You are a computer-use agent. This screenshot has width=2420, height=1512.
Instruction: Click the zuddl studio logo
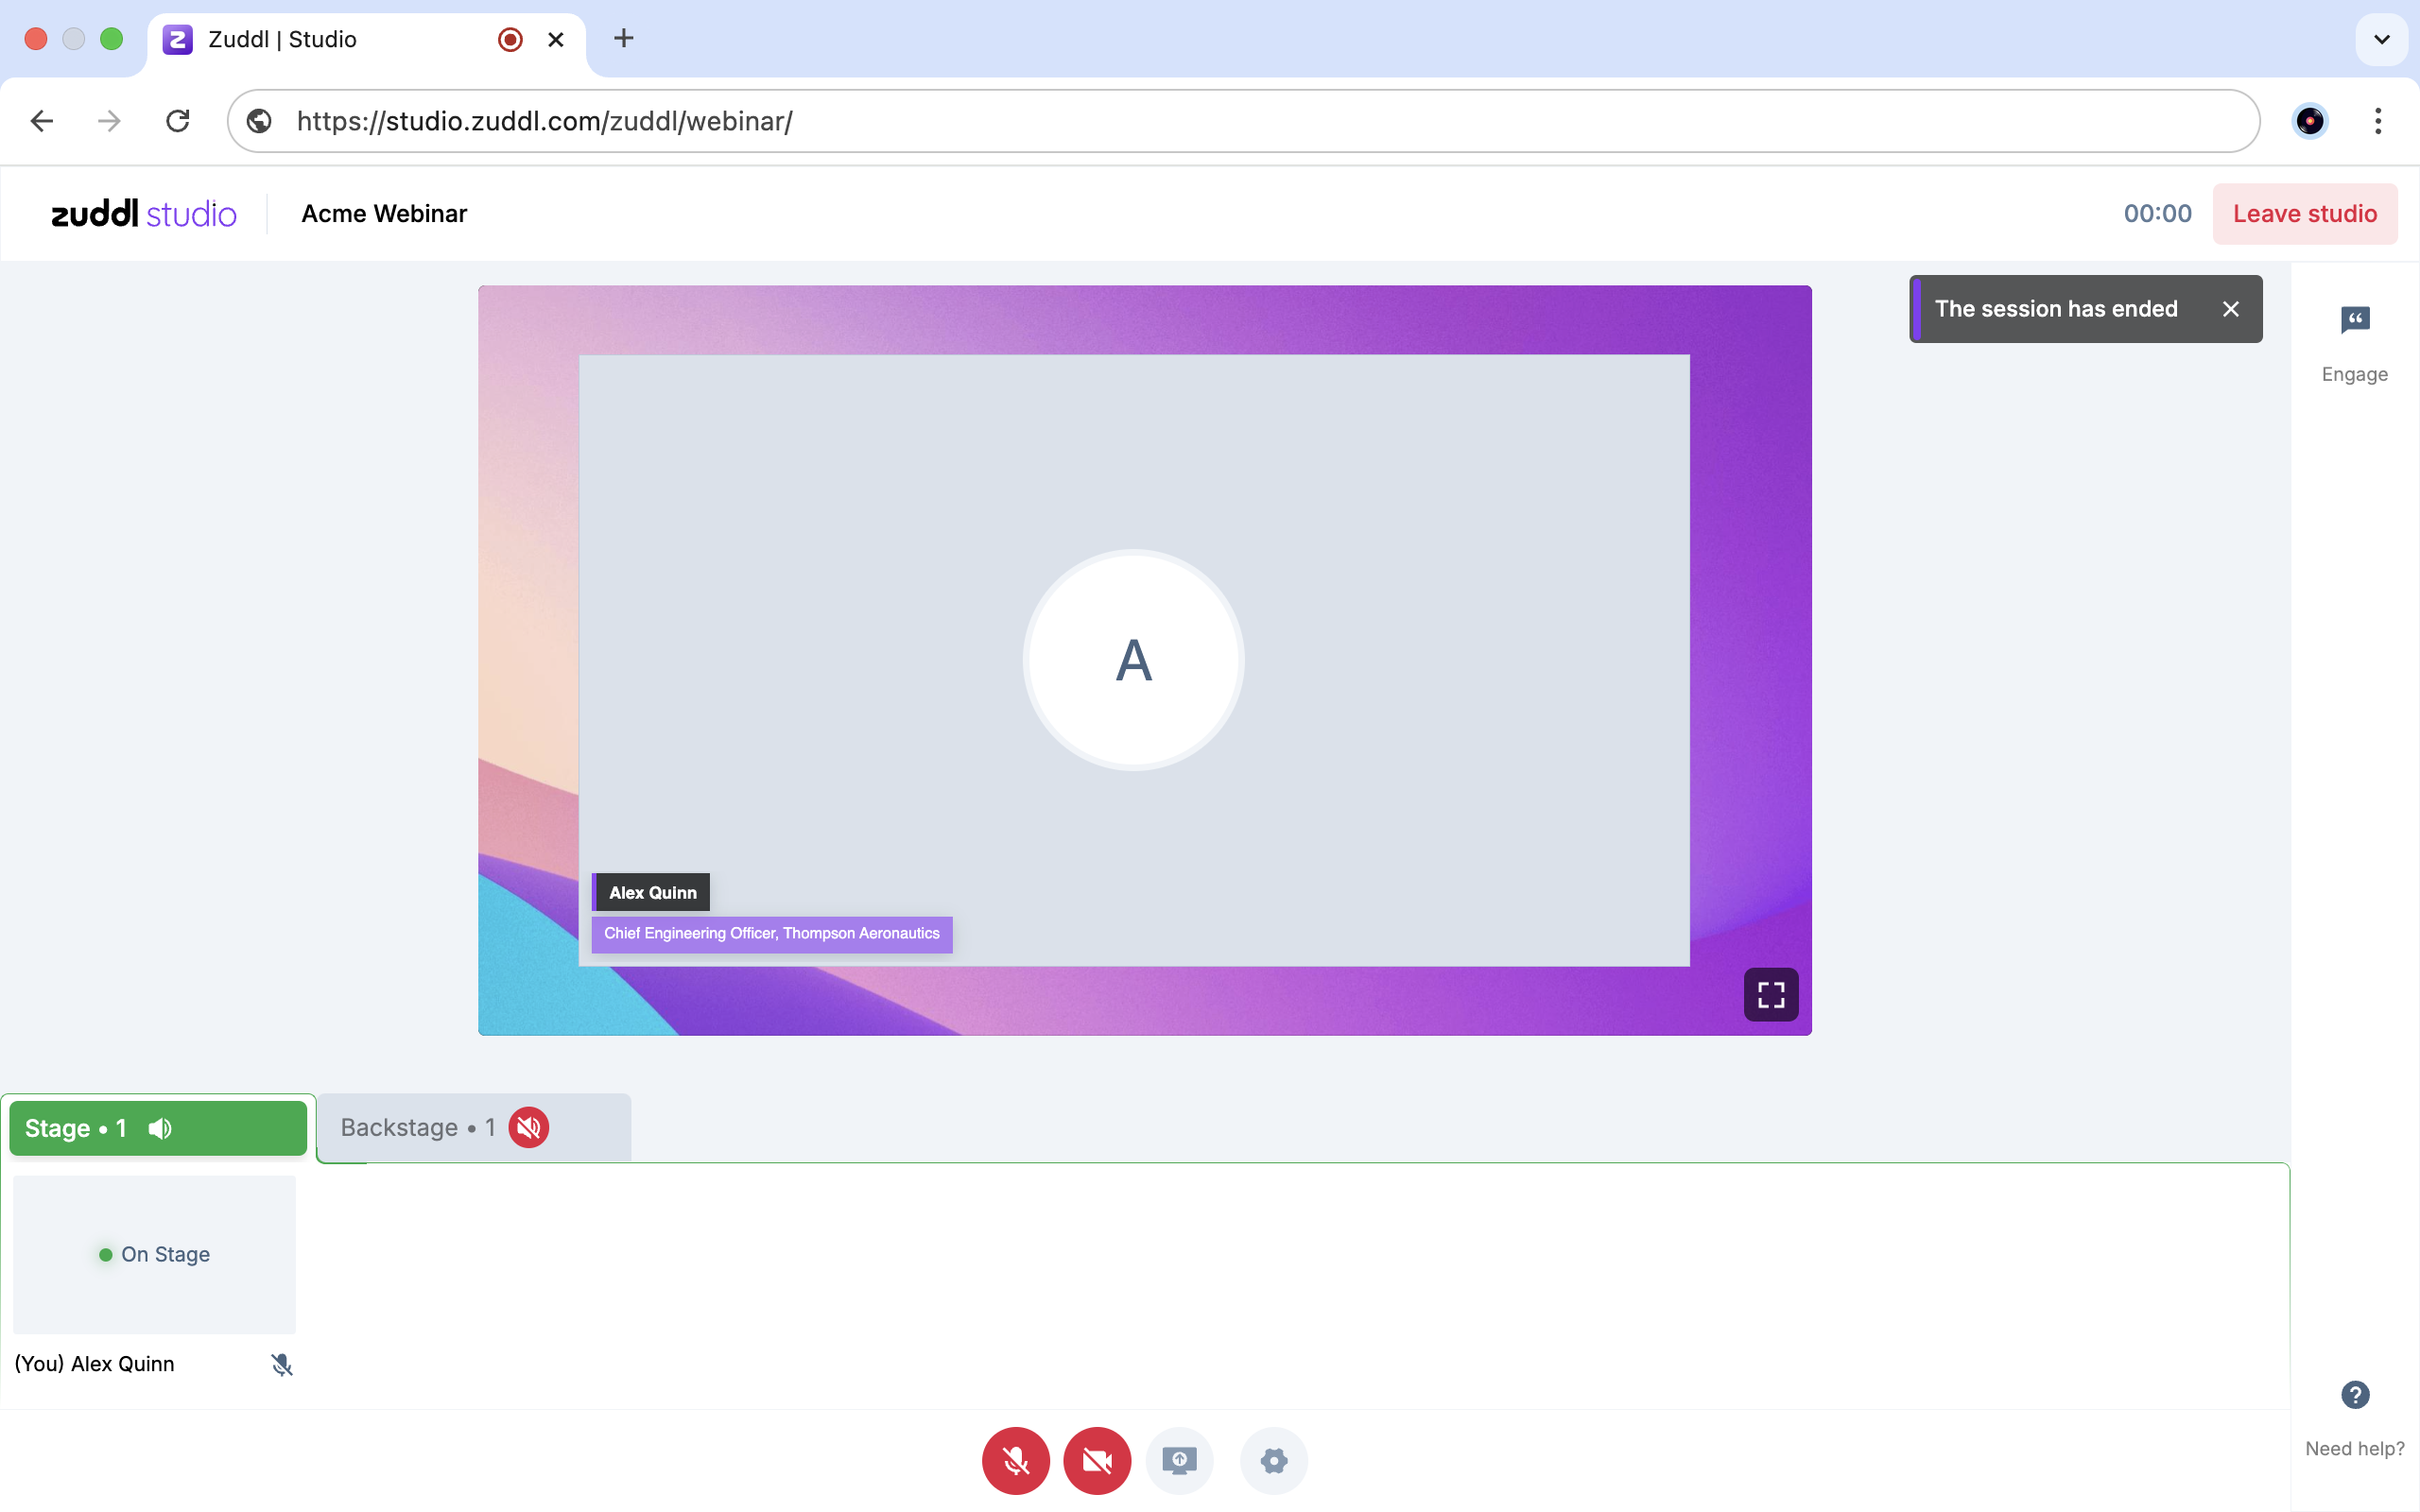coord(144,213)
